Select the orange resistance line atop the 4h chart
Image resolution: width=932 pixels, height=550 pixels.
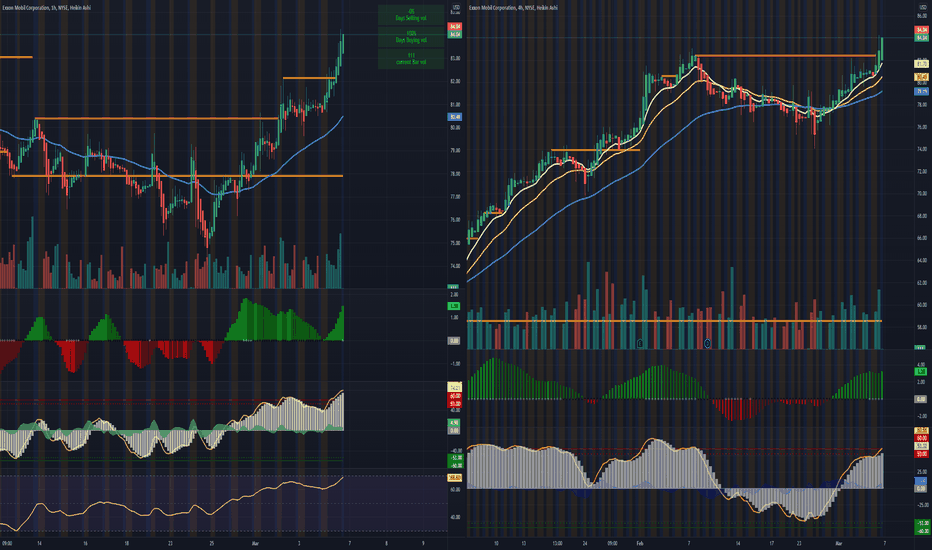(x=785, y=56)
